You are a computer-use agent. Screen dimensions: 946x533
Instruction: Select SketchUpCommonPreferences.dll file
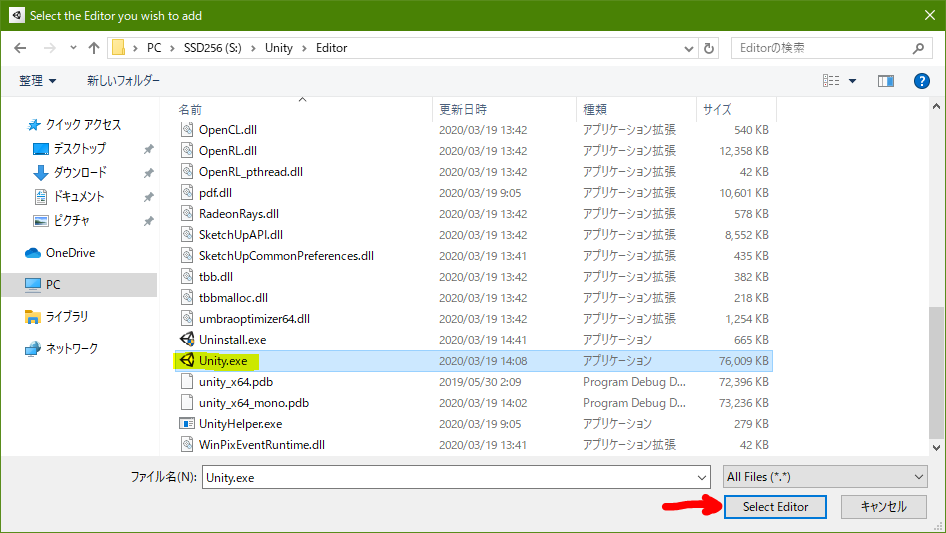click(286, 256)
